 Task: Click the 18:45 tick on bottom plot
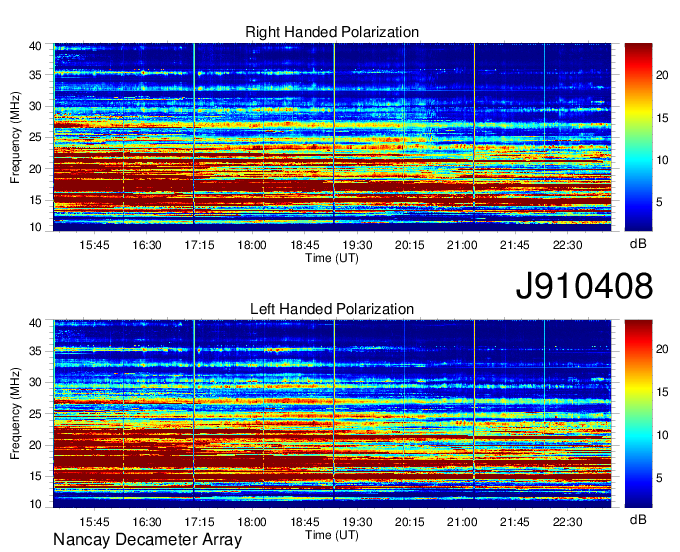304,522
